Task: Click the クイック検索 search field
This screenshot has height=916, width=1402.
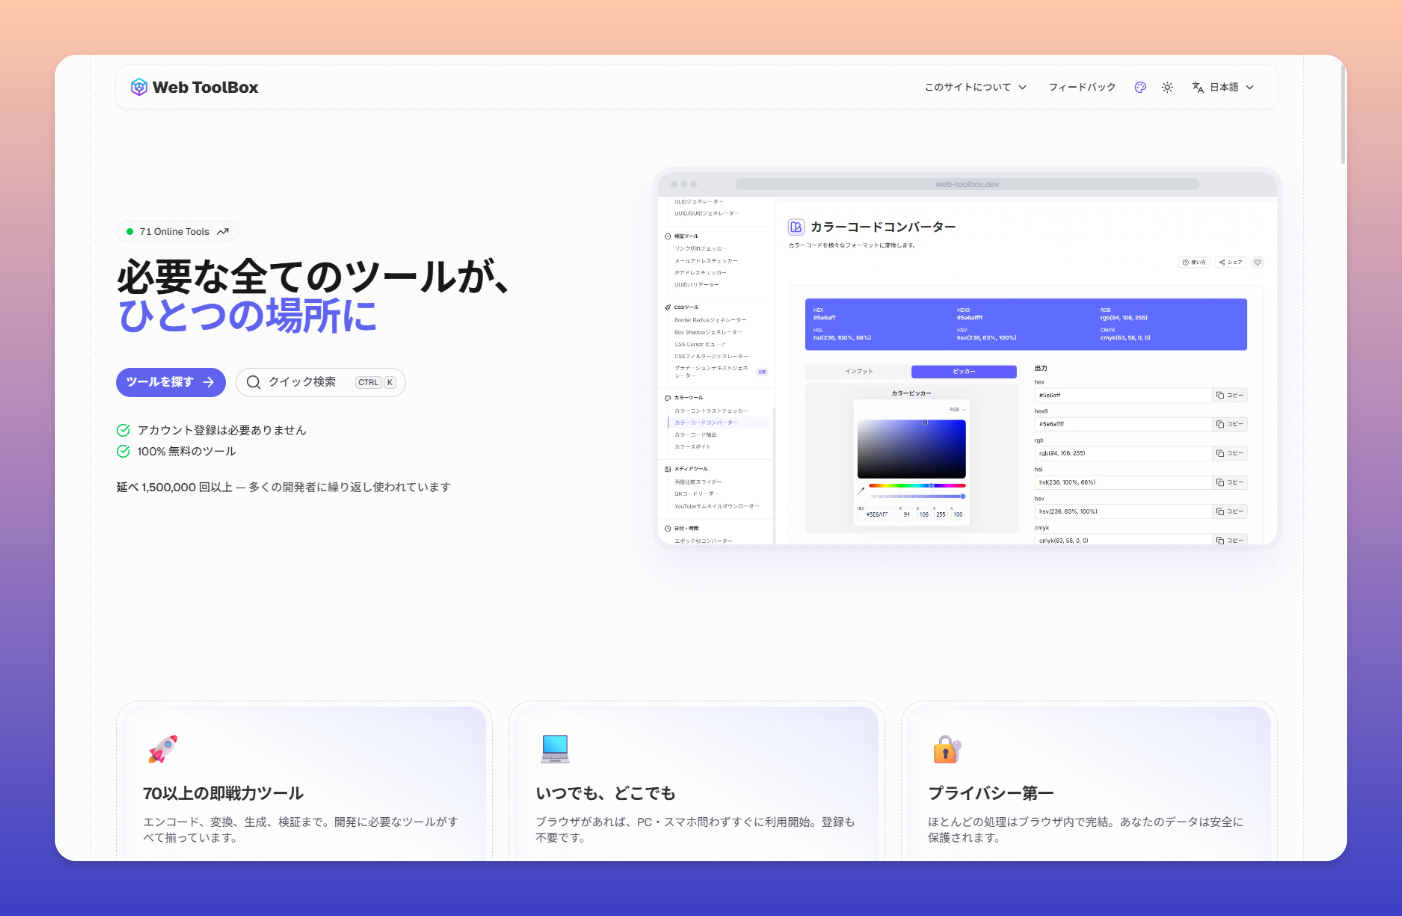Action: pyautogui.click(x=310, y=382)
